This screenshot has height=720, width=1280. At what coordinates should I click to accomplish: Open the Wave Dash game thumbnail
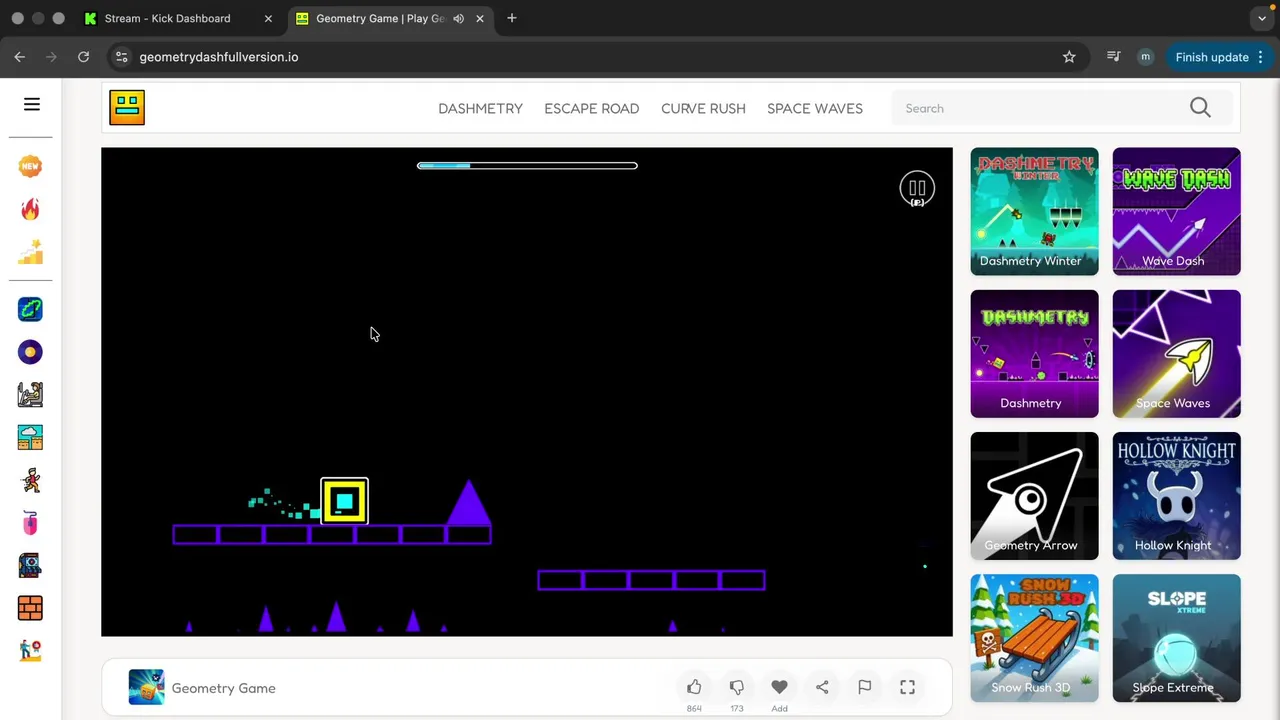pos(1176,211)
